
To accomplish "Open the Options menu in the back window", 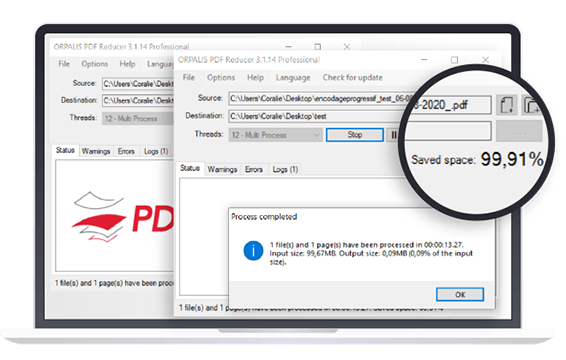I will coord(94,64).
